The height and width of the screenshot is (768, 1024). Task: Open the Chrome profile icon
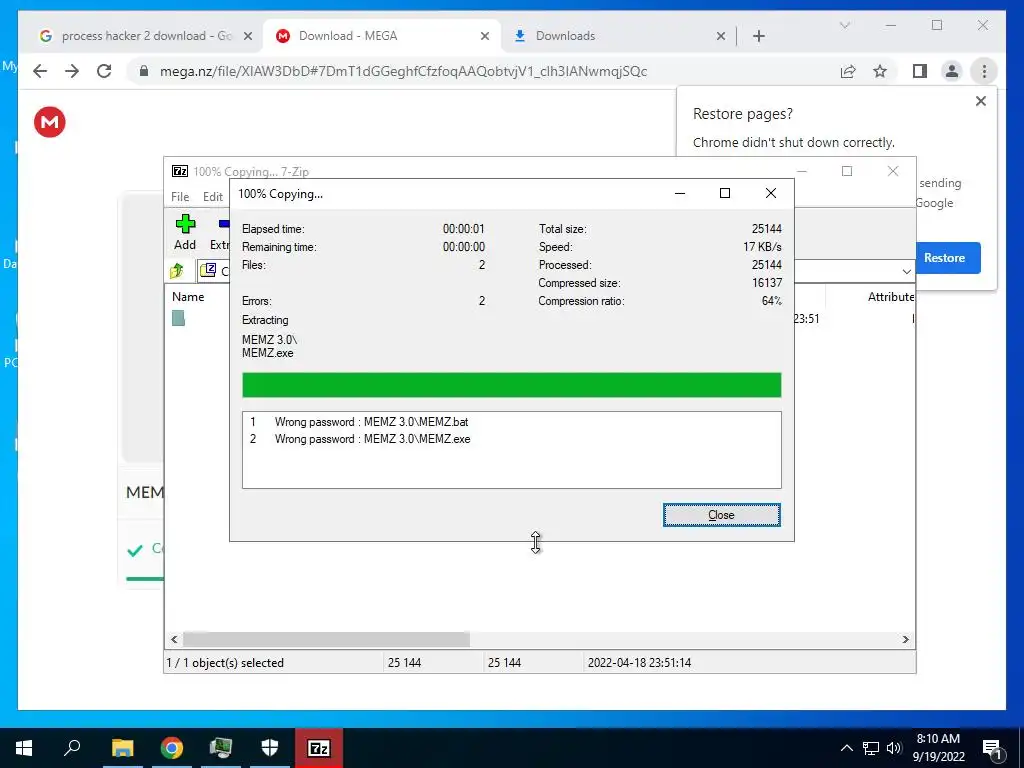tap(952, 71)
